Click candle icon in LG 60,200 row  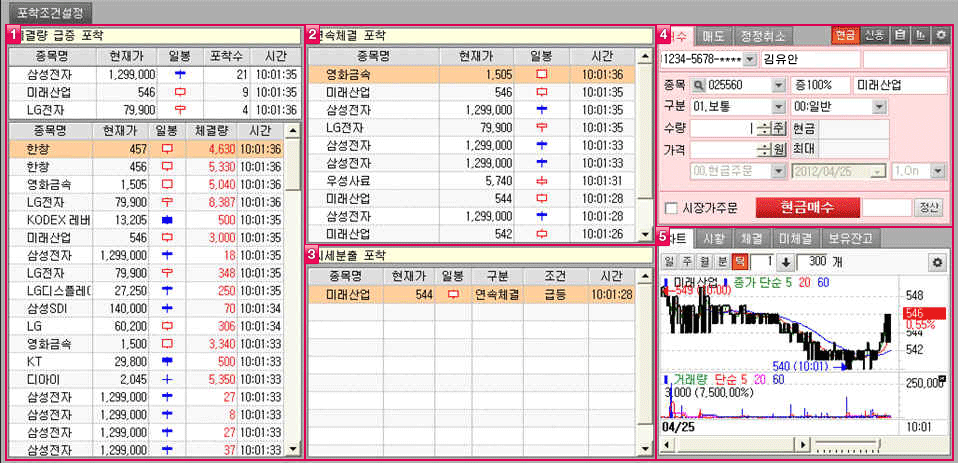click(165, 326)
